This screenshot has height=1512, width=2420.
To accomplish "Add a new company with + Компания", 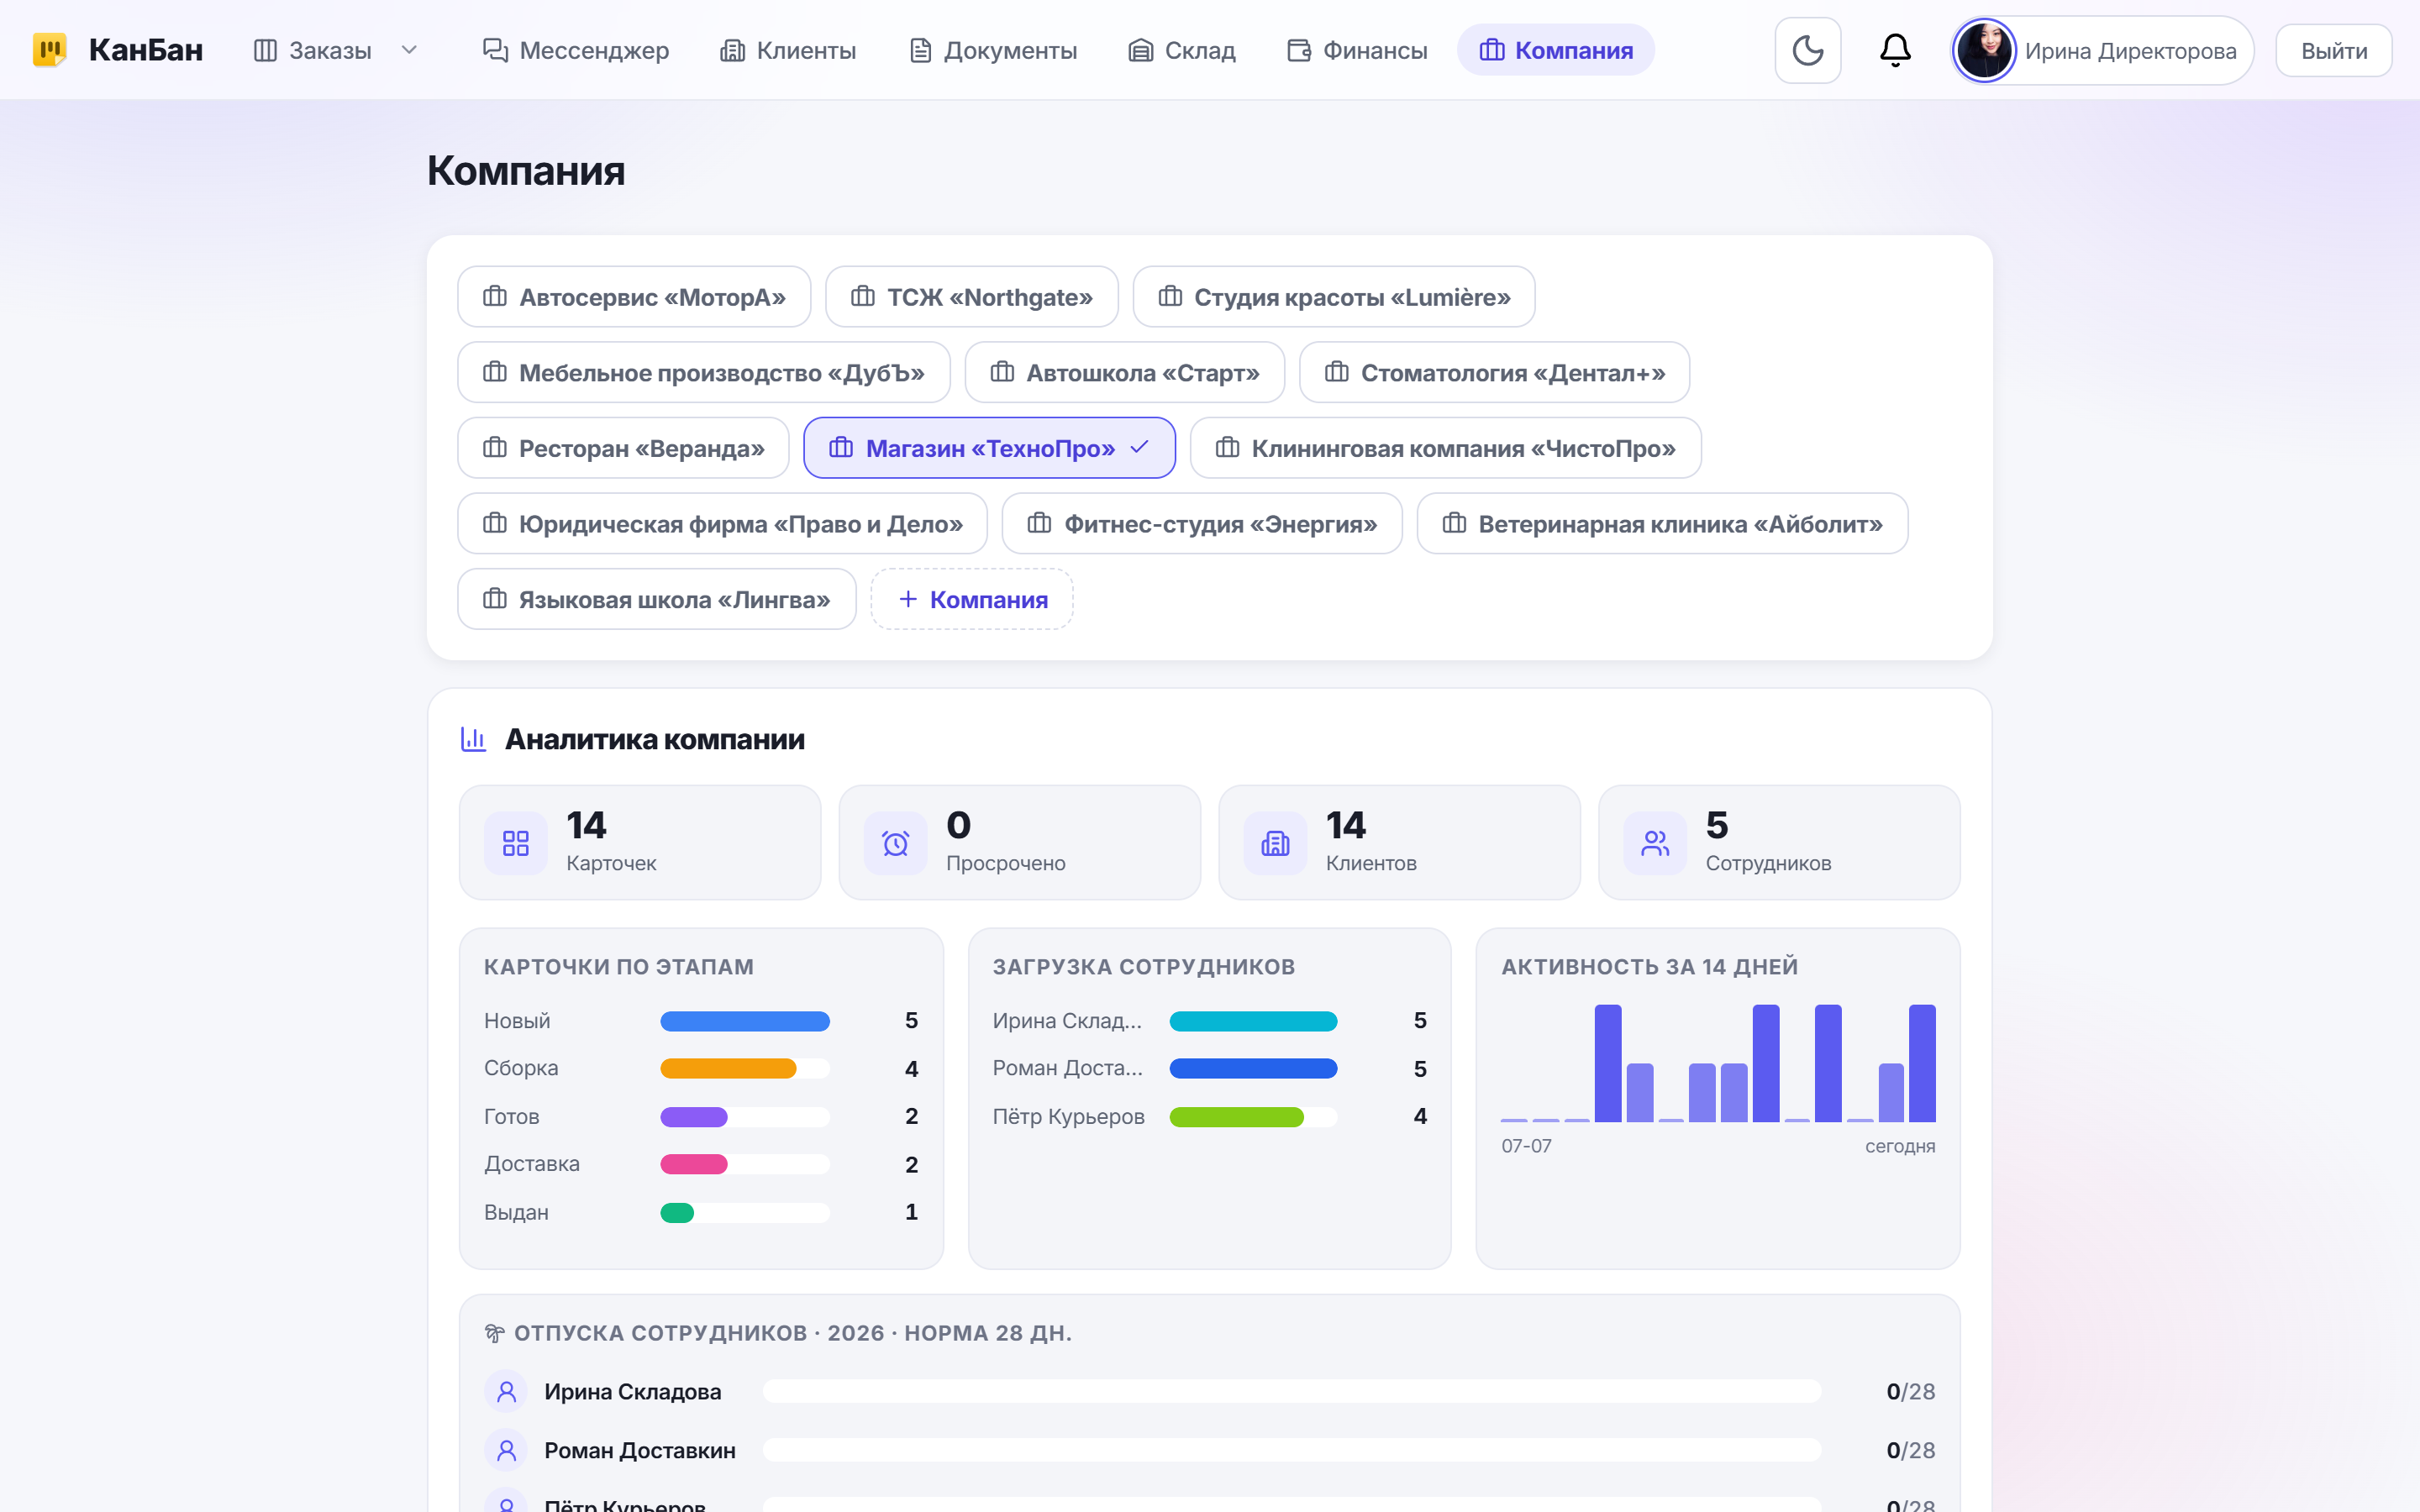I will pos(972,599).
